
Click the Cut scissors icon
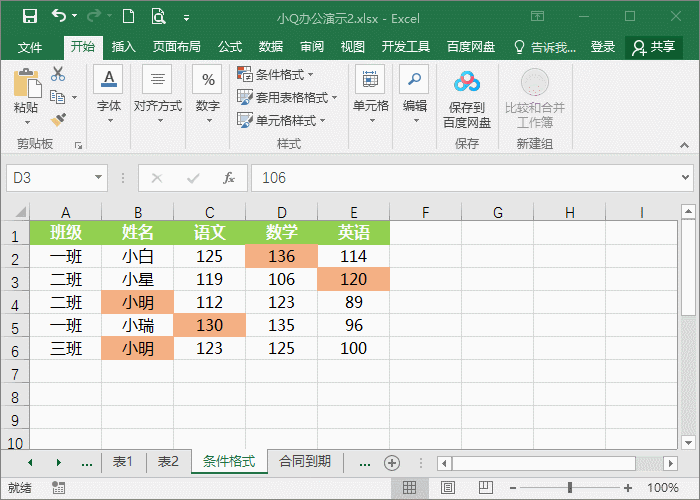pyautogui.click(x=58, y=74)
